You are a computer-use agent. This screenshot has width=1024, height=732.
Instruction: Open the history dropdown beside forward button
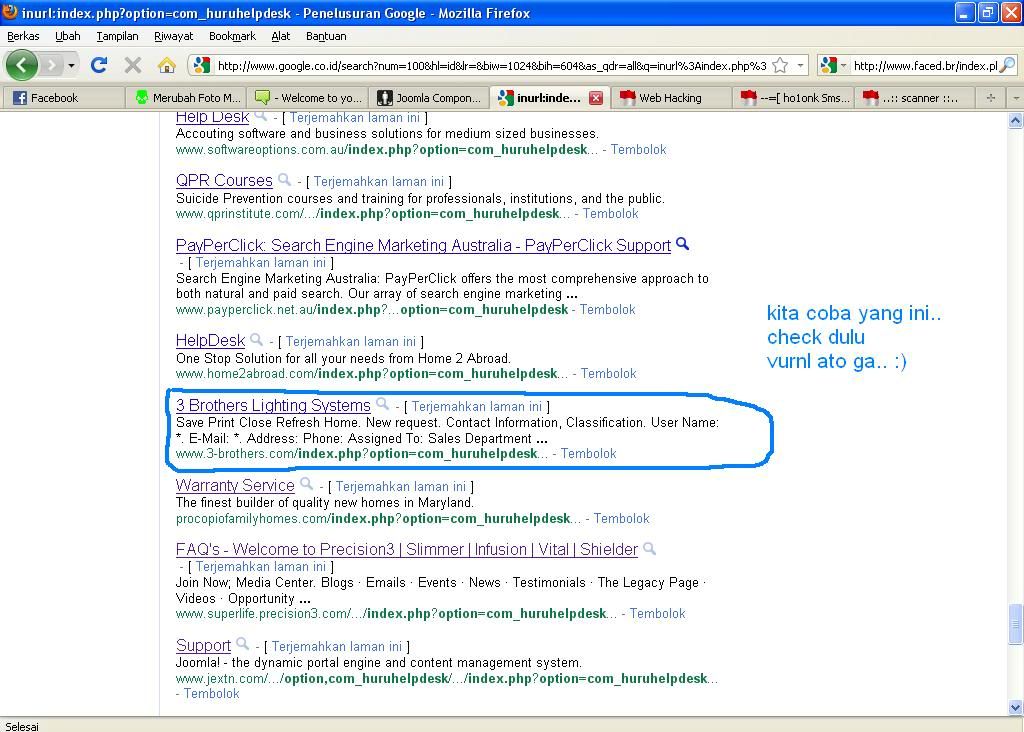tap(71, 66)
